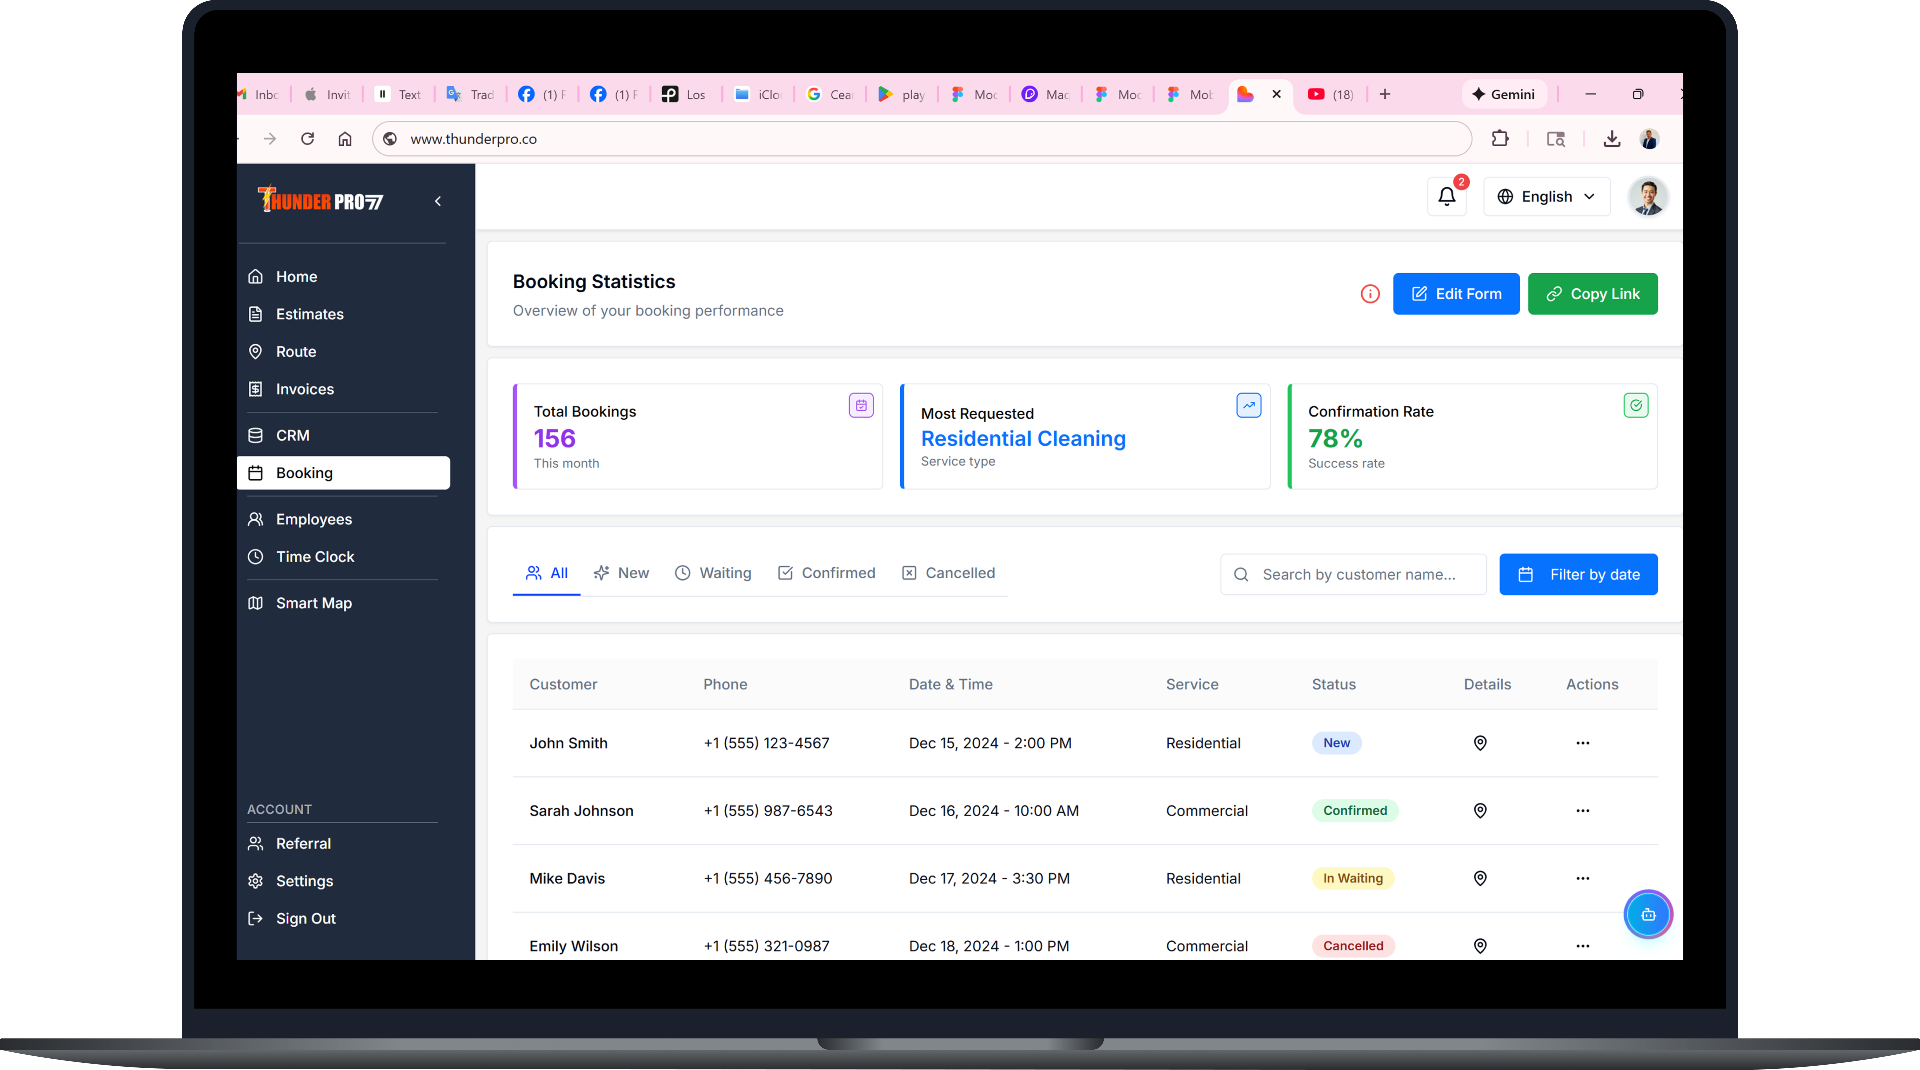Screen dimensions: 1920x1070
Task: Open the browser extensions puzzle icon
Action: (1500, 139)
